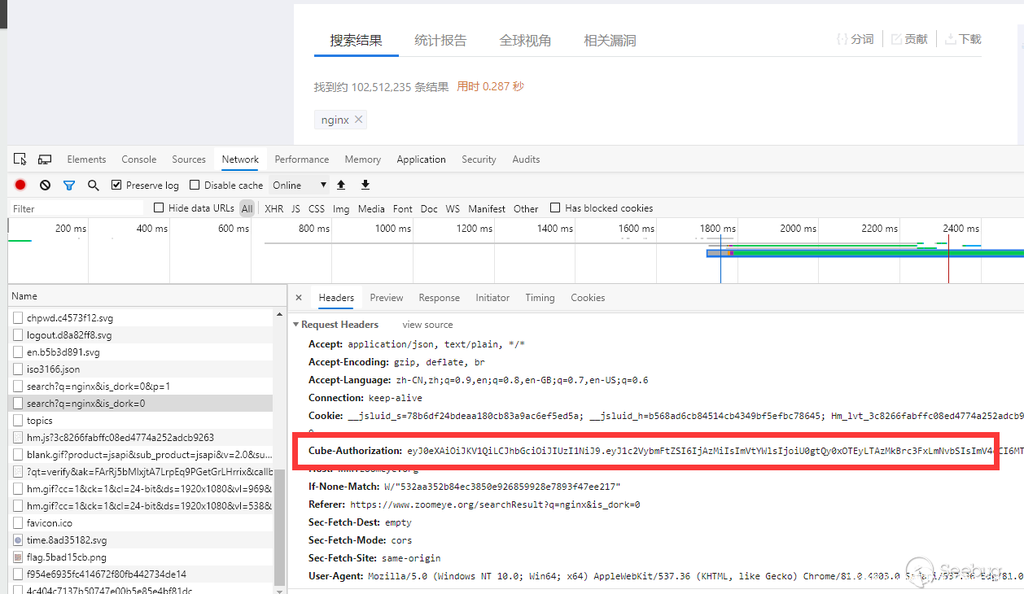Click the view source link
The height and width of the screenshot is (594, 1024).
427,325
